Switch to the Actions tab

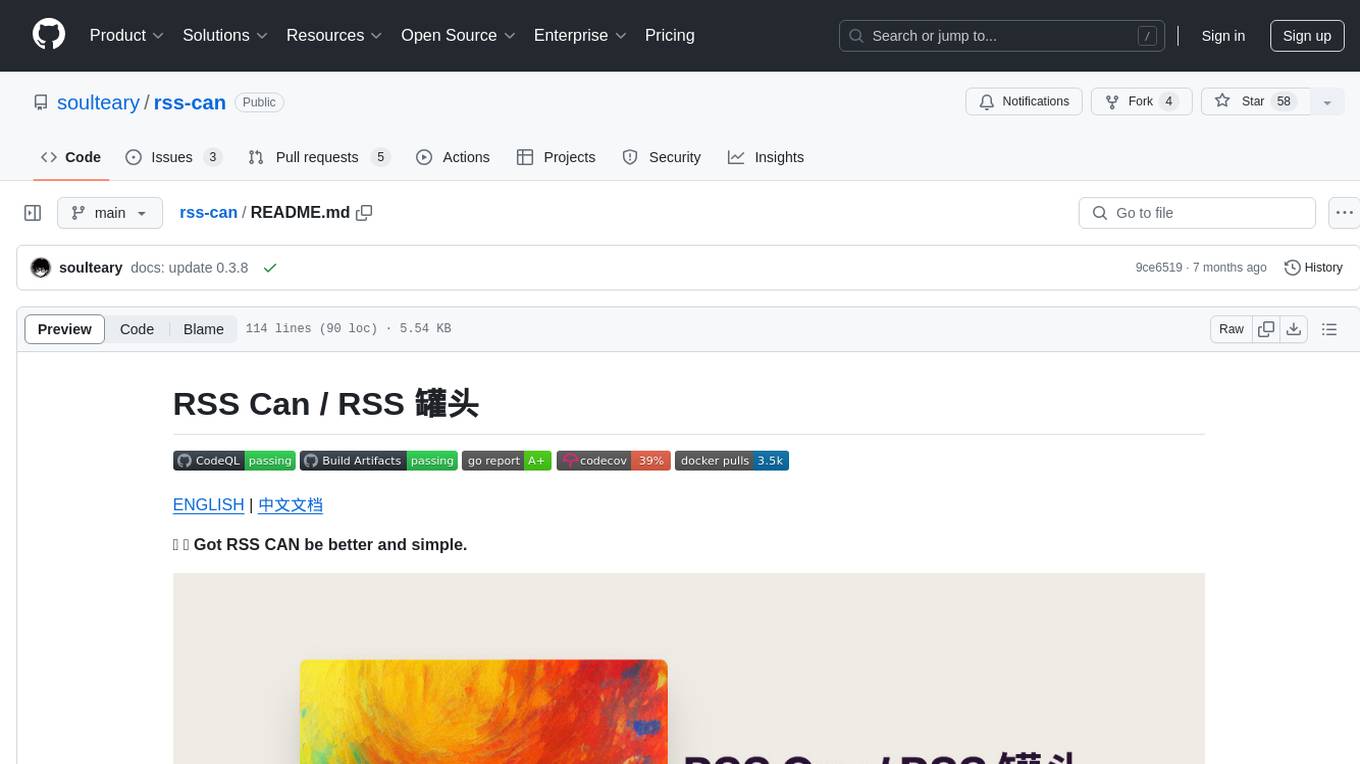[453, 157]
